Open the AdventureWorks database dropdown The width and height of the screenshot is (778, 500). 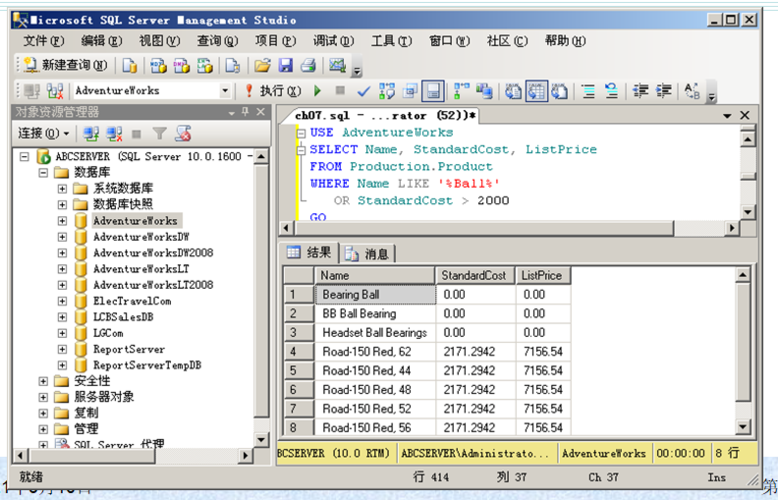coord(225,91)
